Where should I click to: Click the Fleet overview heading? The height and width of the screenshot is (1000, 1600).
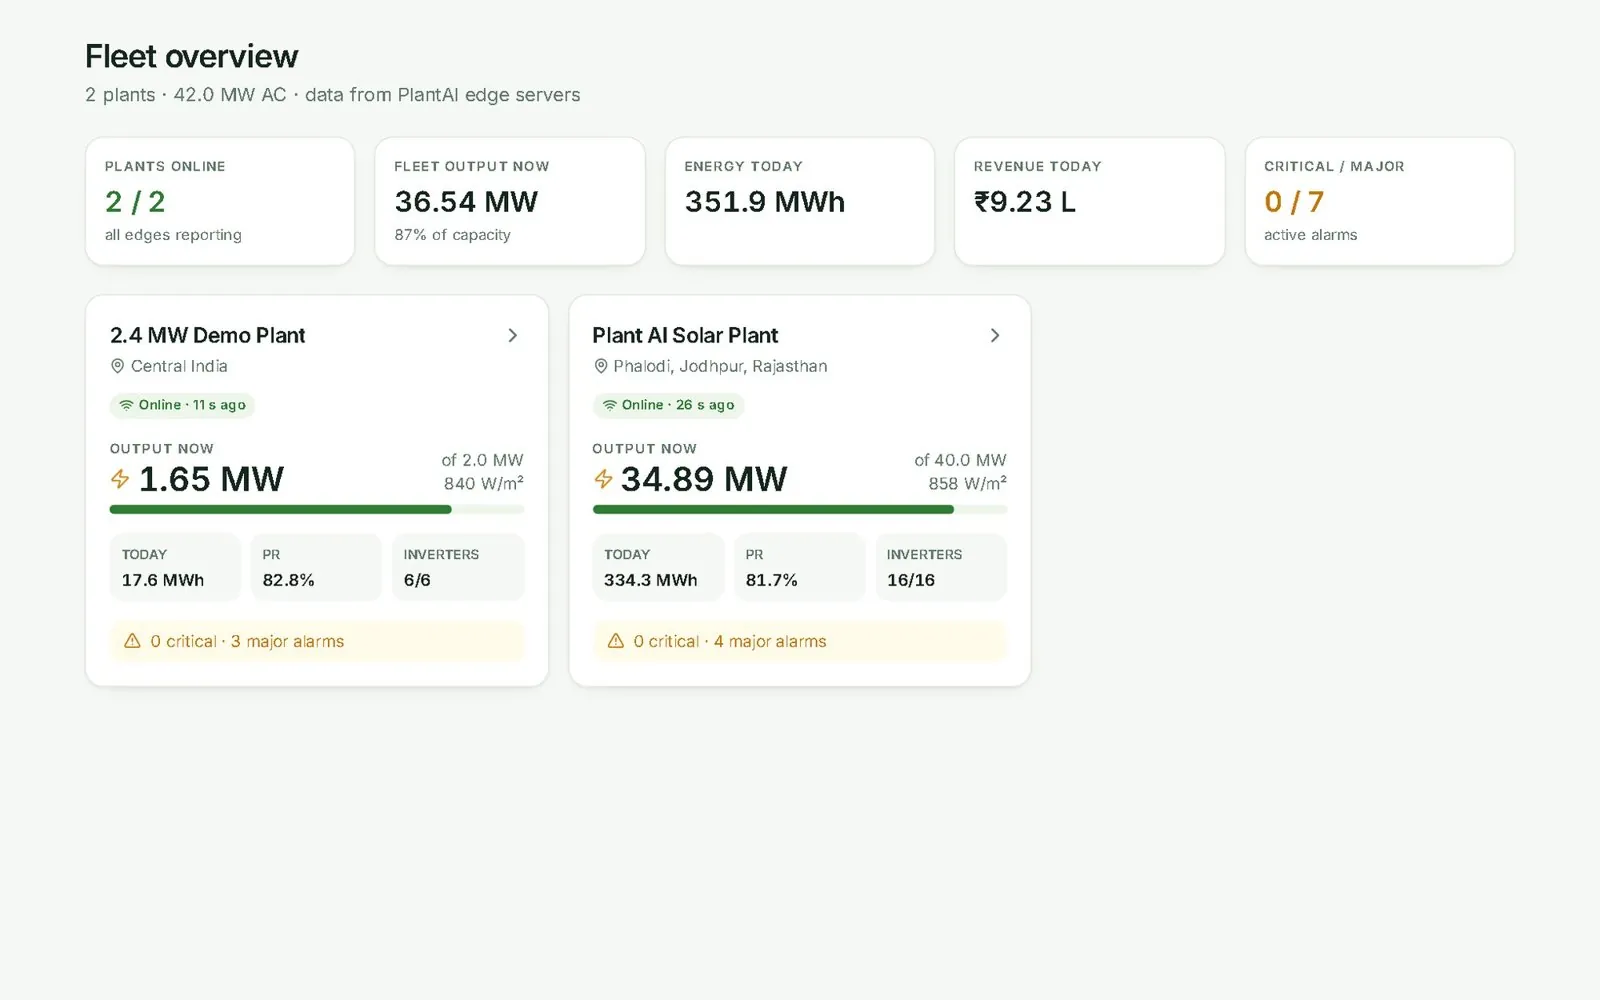[x=191, y=57]
